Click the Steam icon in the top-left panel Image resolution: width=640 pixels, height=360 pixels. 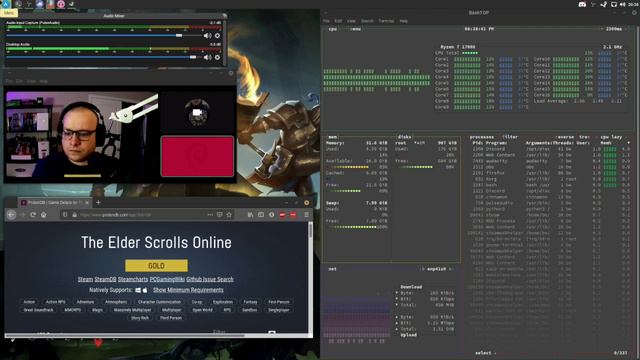[71, 4]
